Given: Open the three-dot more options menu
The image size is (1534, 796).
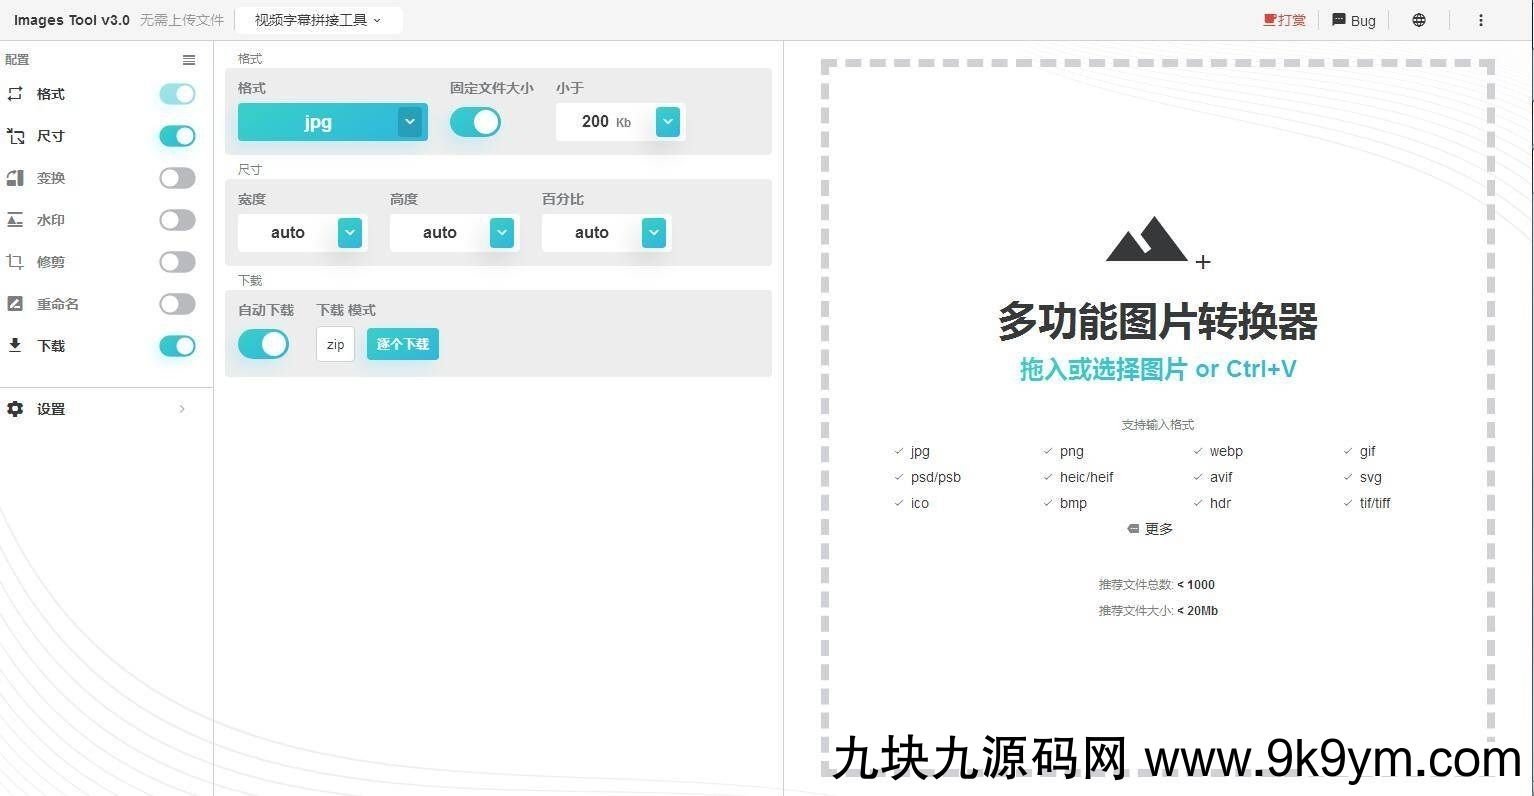Looking at the screenshot, I should point(1480,20).
